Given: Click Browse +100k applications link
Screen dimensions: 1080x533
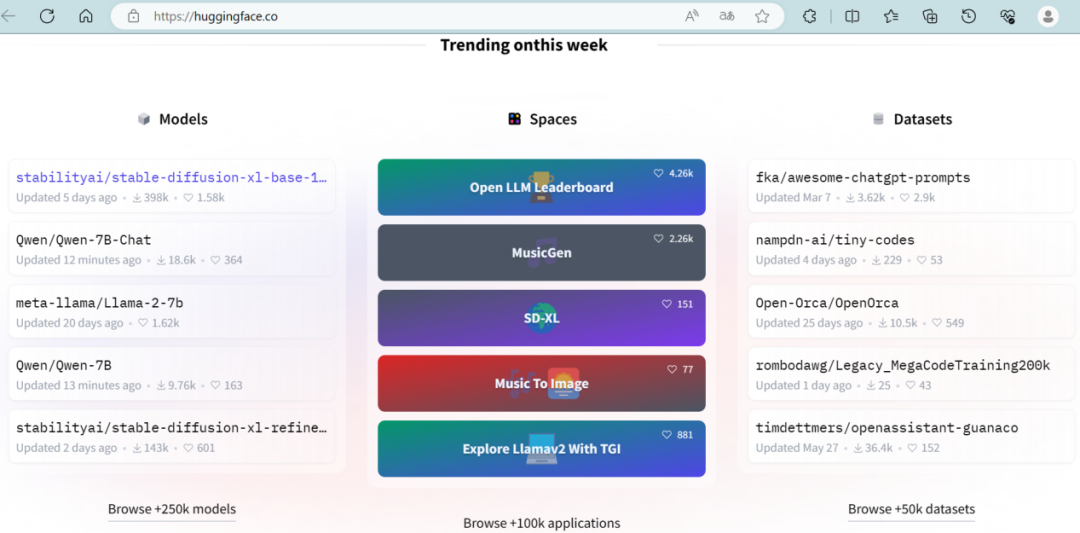Looking at the screenshot, I should [541, 523].
